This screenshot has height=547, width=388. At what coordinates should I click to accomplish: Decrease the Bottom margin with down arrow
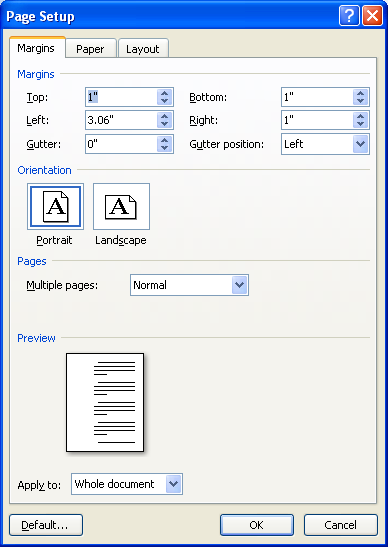pyautogui.click(x=360, y=101)
